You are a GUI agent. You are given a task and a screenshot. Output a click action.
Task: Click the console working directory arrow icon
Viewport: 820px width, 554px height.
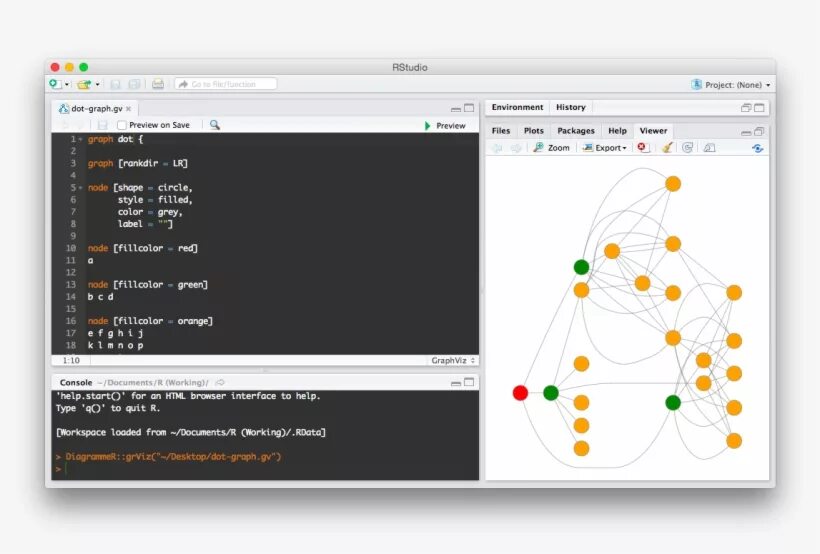[x=220, y=382]
